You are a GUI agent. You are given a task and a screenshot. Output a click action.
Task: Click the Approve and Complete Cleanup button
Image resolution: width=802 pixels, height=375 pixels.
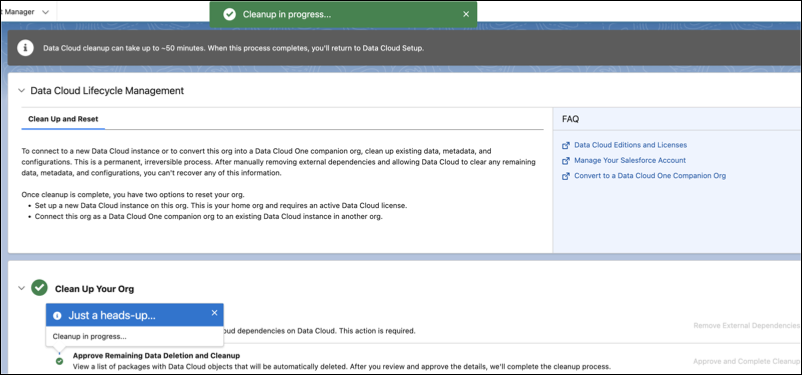tap(746, 361)
